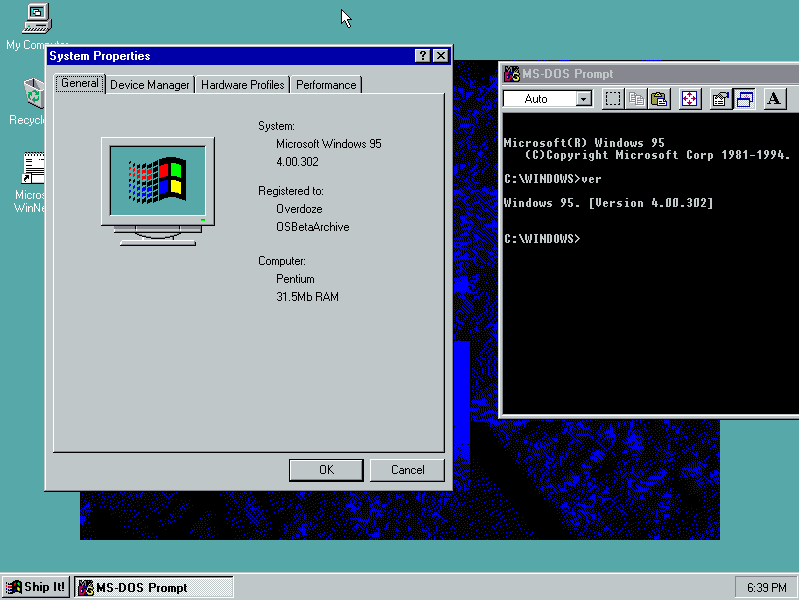
Task: Click 'Windows 95. [Version 4.00.302]' console line
Action: coord(608,203)
